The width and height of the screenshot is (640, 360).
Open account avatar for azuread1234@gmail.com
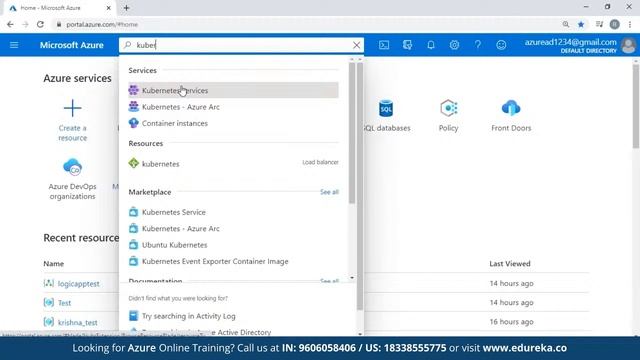629,45
